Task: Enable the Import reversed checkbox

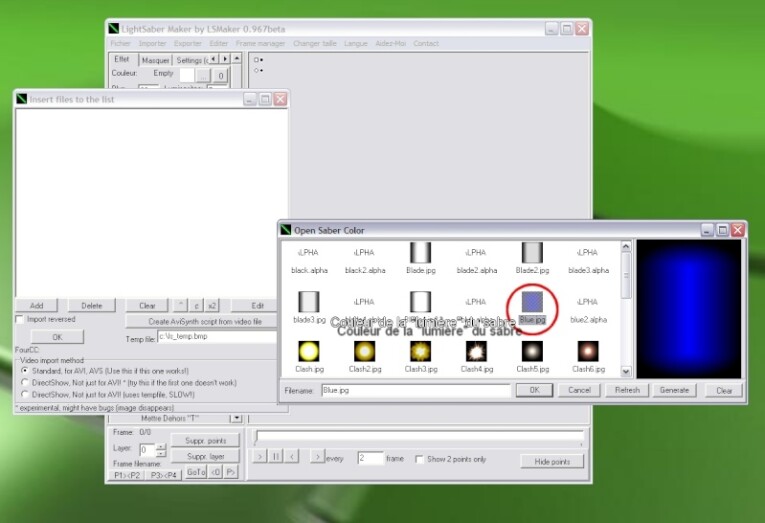Action: [x=20, y=319]
